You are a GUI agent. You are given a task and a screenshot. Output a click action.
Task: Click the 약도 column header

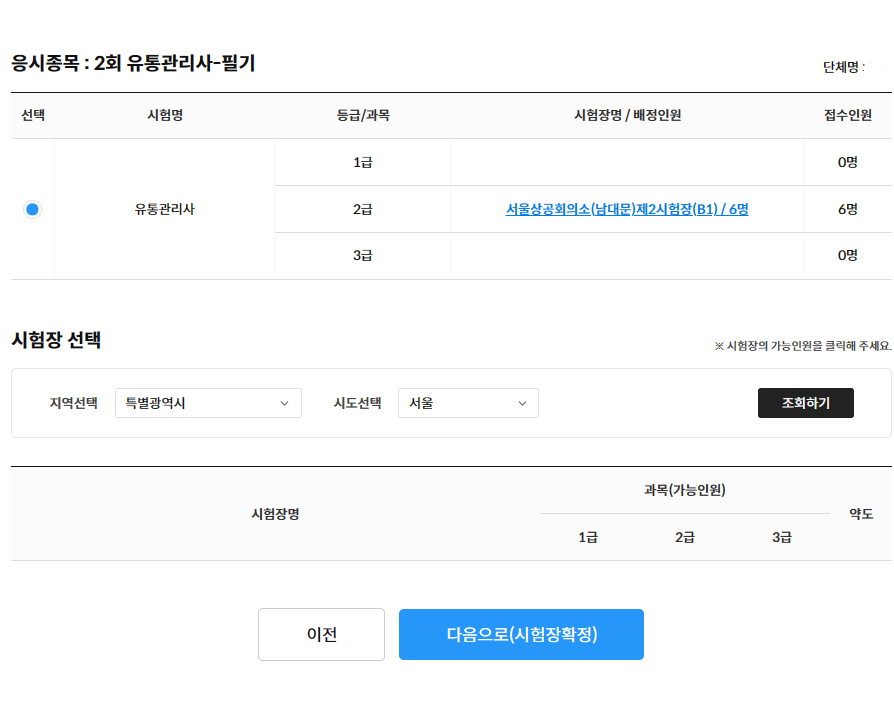tap(861, 514)
